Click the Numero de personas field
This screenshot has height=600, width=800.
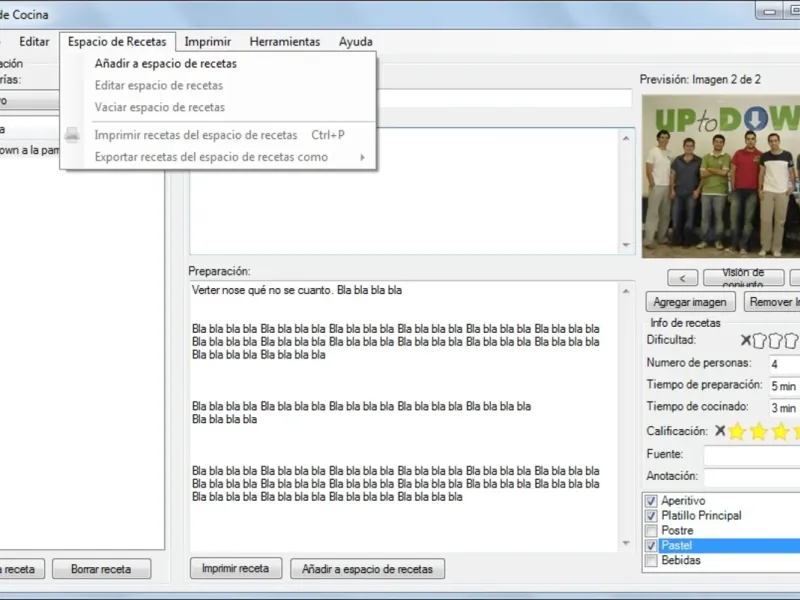point(784,364)
